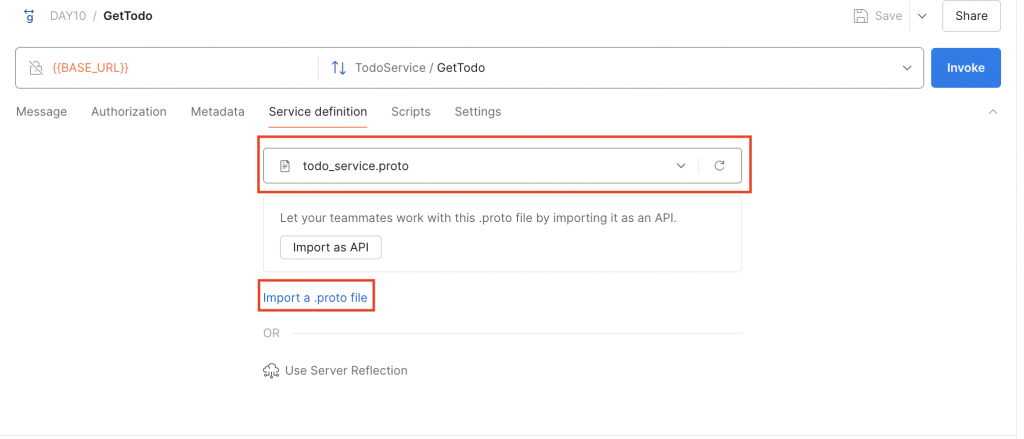
Task: Go to the Metadata tab
Action: 217,112
